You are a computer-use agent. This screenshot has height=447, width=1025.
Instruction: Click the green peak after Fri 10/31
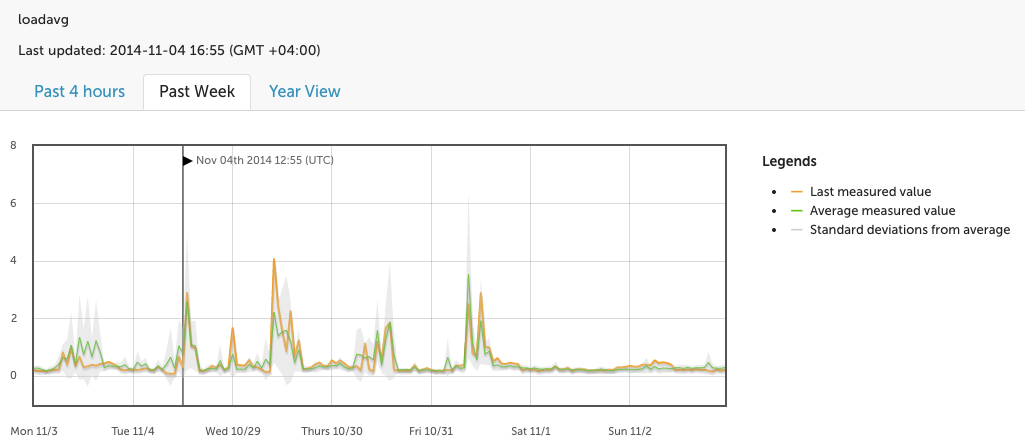(x=468, y=275)
